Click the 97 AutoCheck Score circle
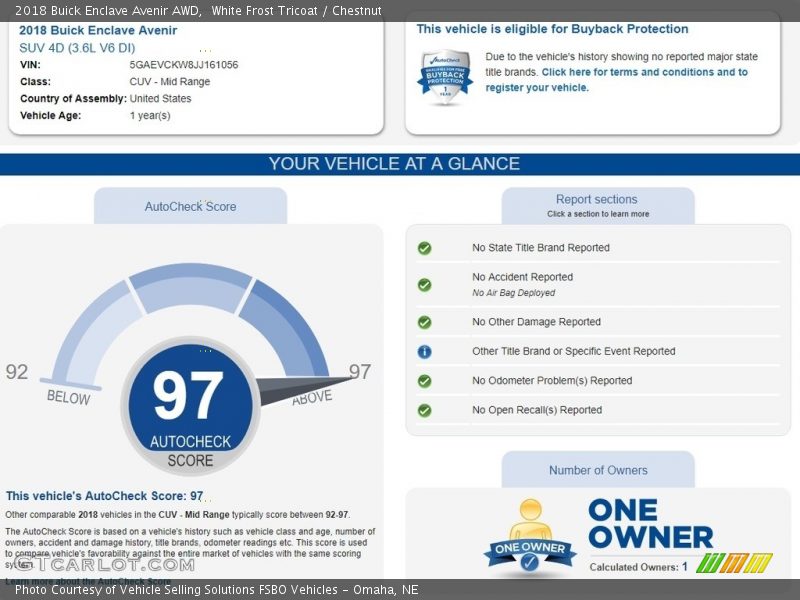Image resolution: width=800 pixels, height=600 pixels. [x=190, y=406]
